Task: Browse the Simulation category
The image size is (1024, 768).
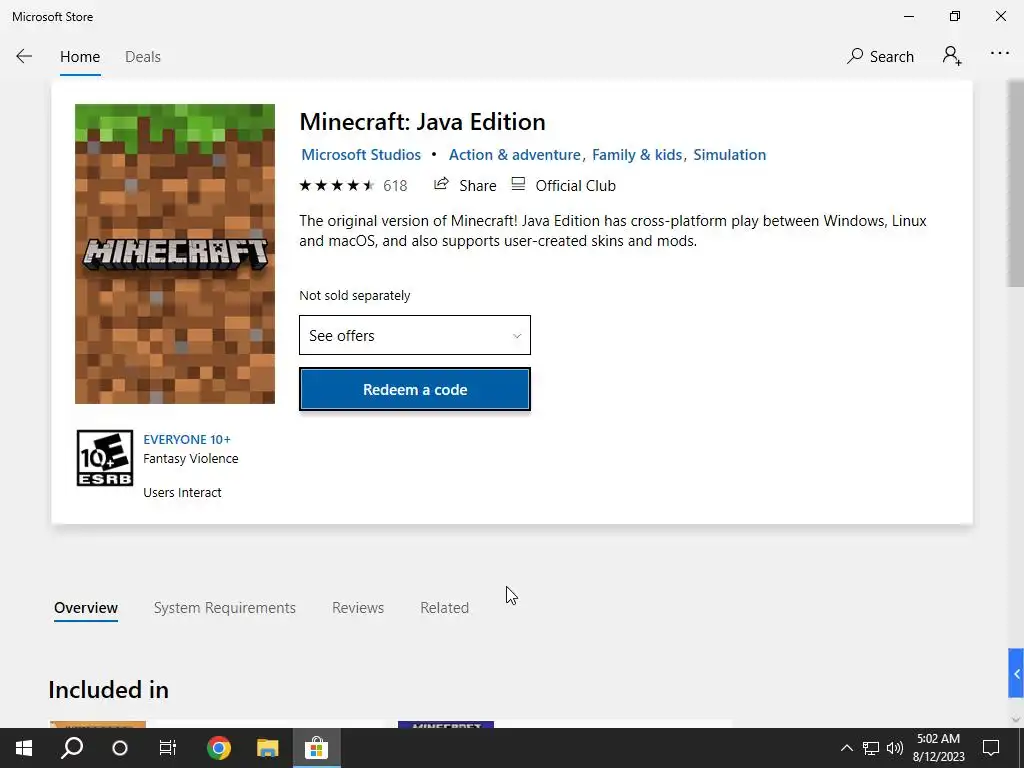Action: tap(729, 155)
